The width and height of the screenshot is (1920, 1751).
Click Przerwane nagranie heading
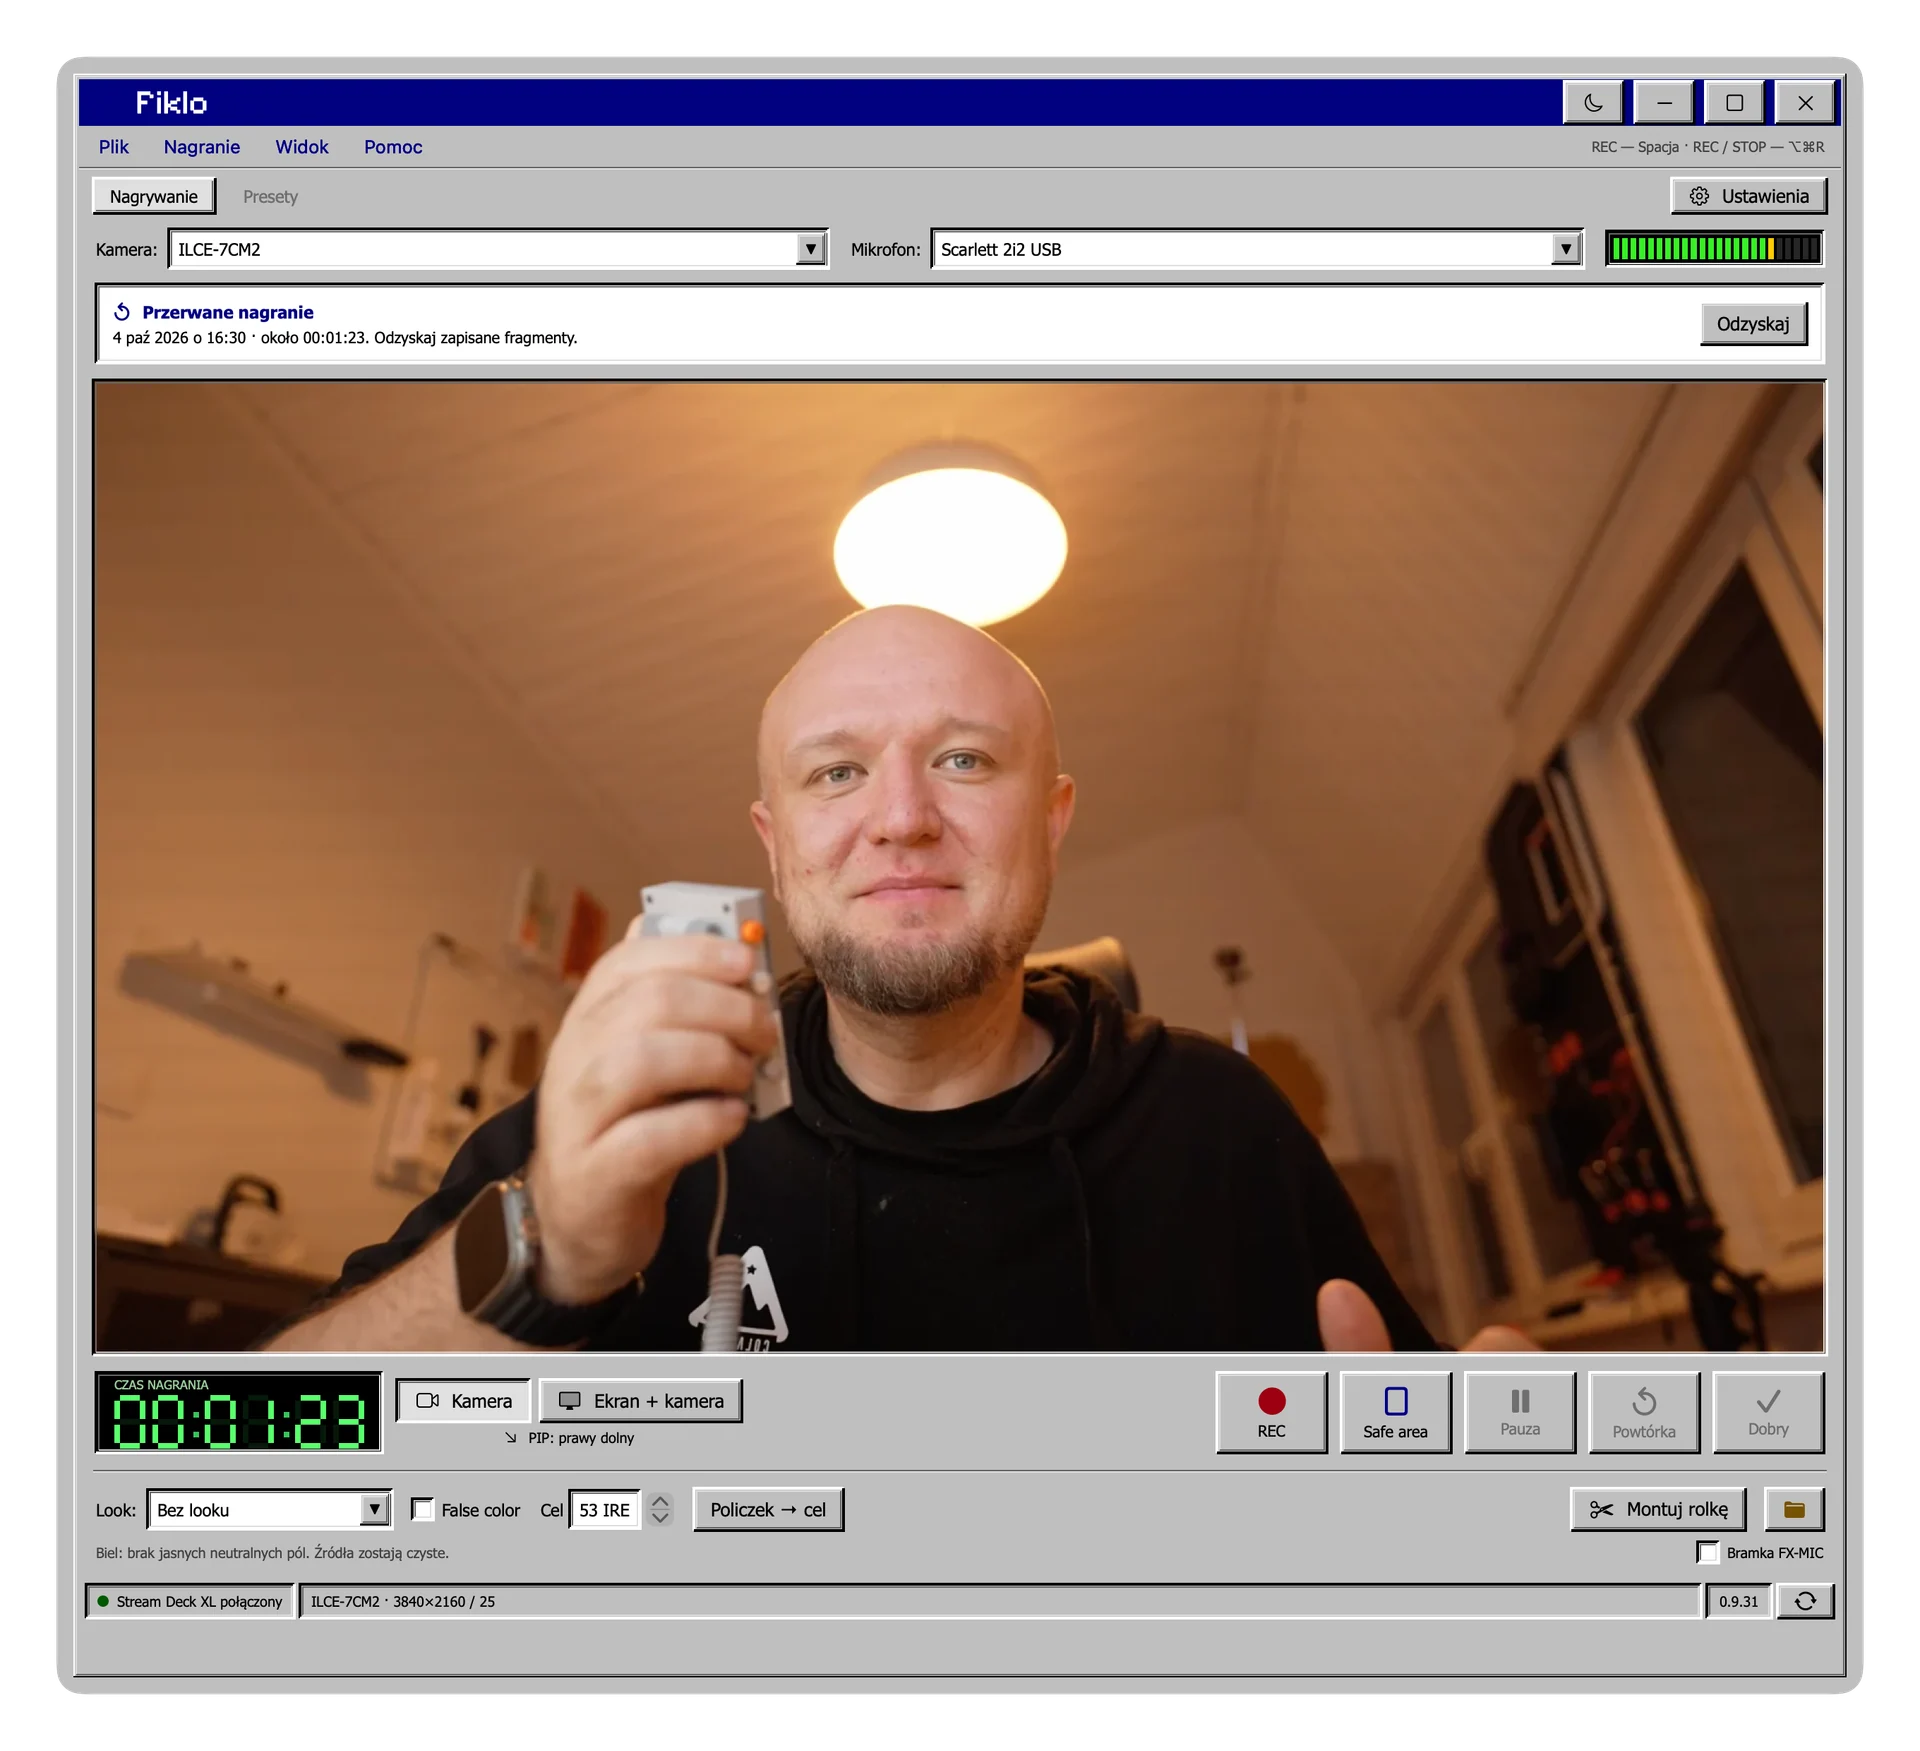227,312
